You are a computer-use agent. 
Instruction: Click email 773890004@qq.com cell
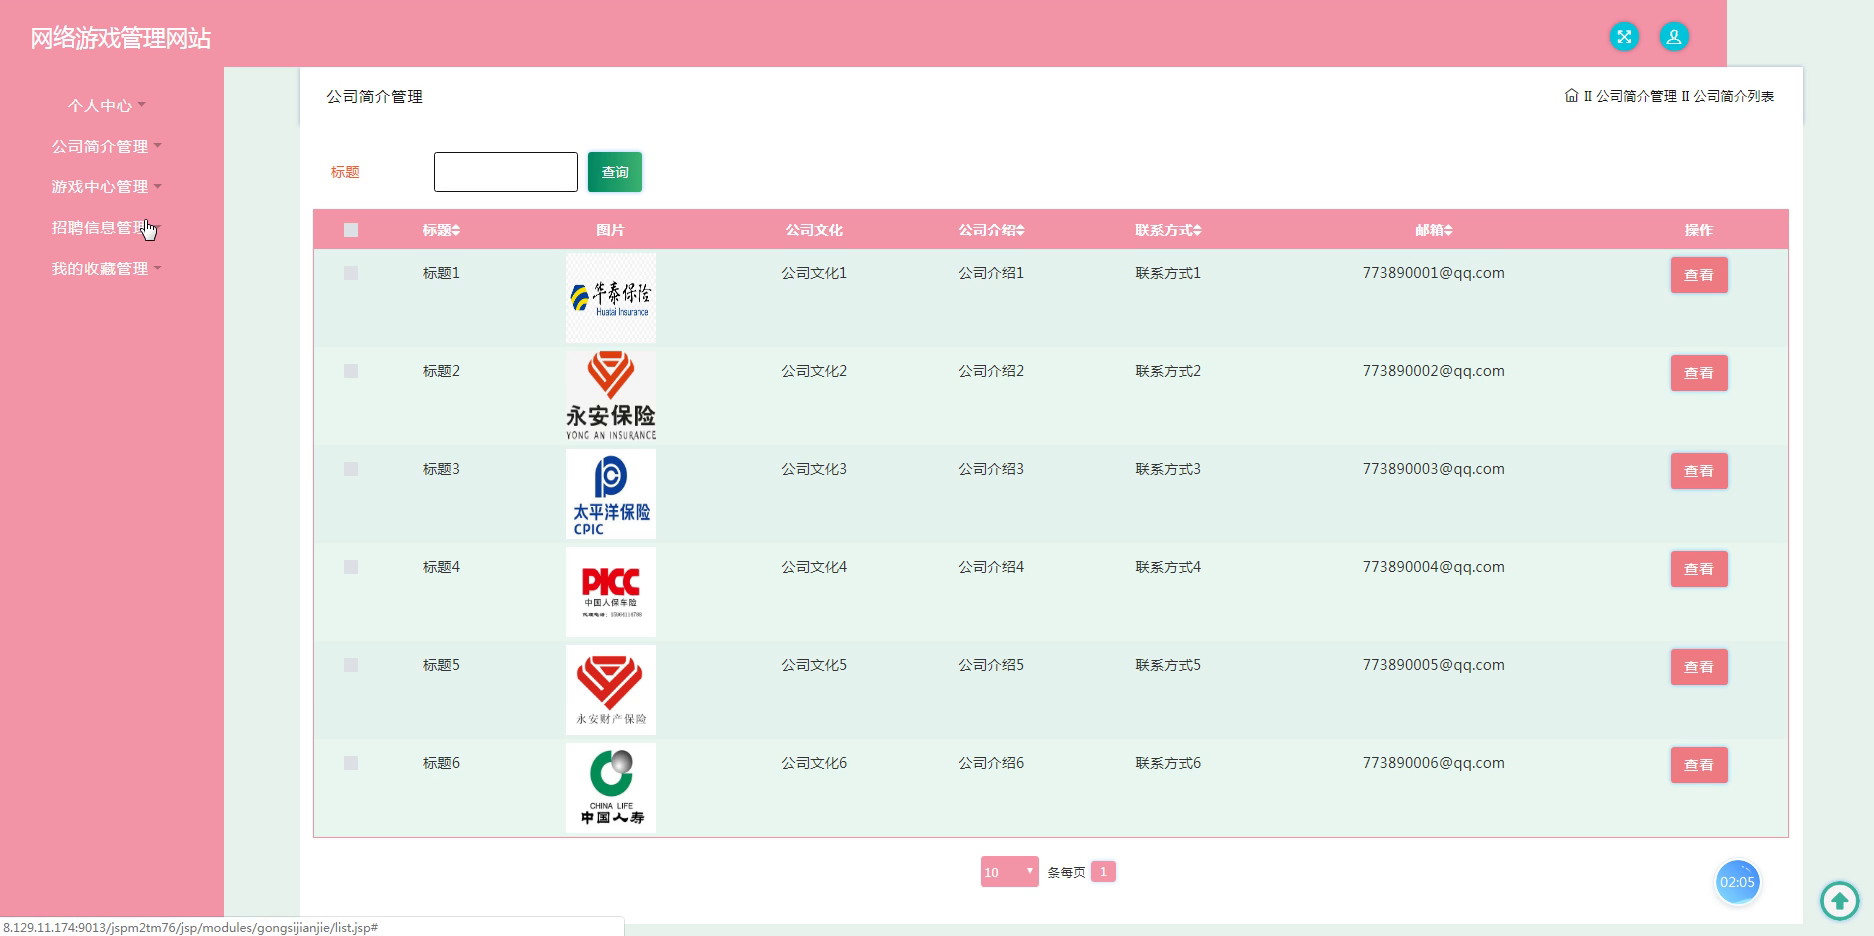pyautogui.click(x=1433, y=567)
